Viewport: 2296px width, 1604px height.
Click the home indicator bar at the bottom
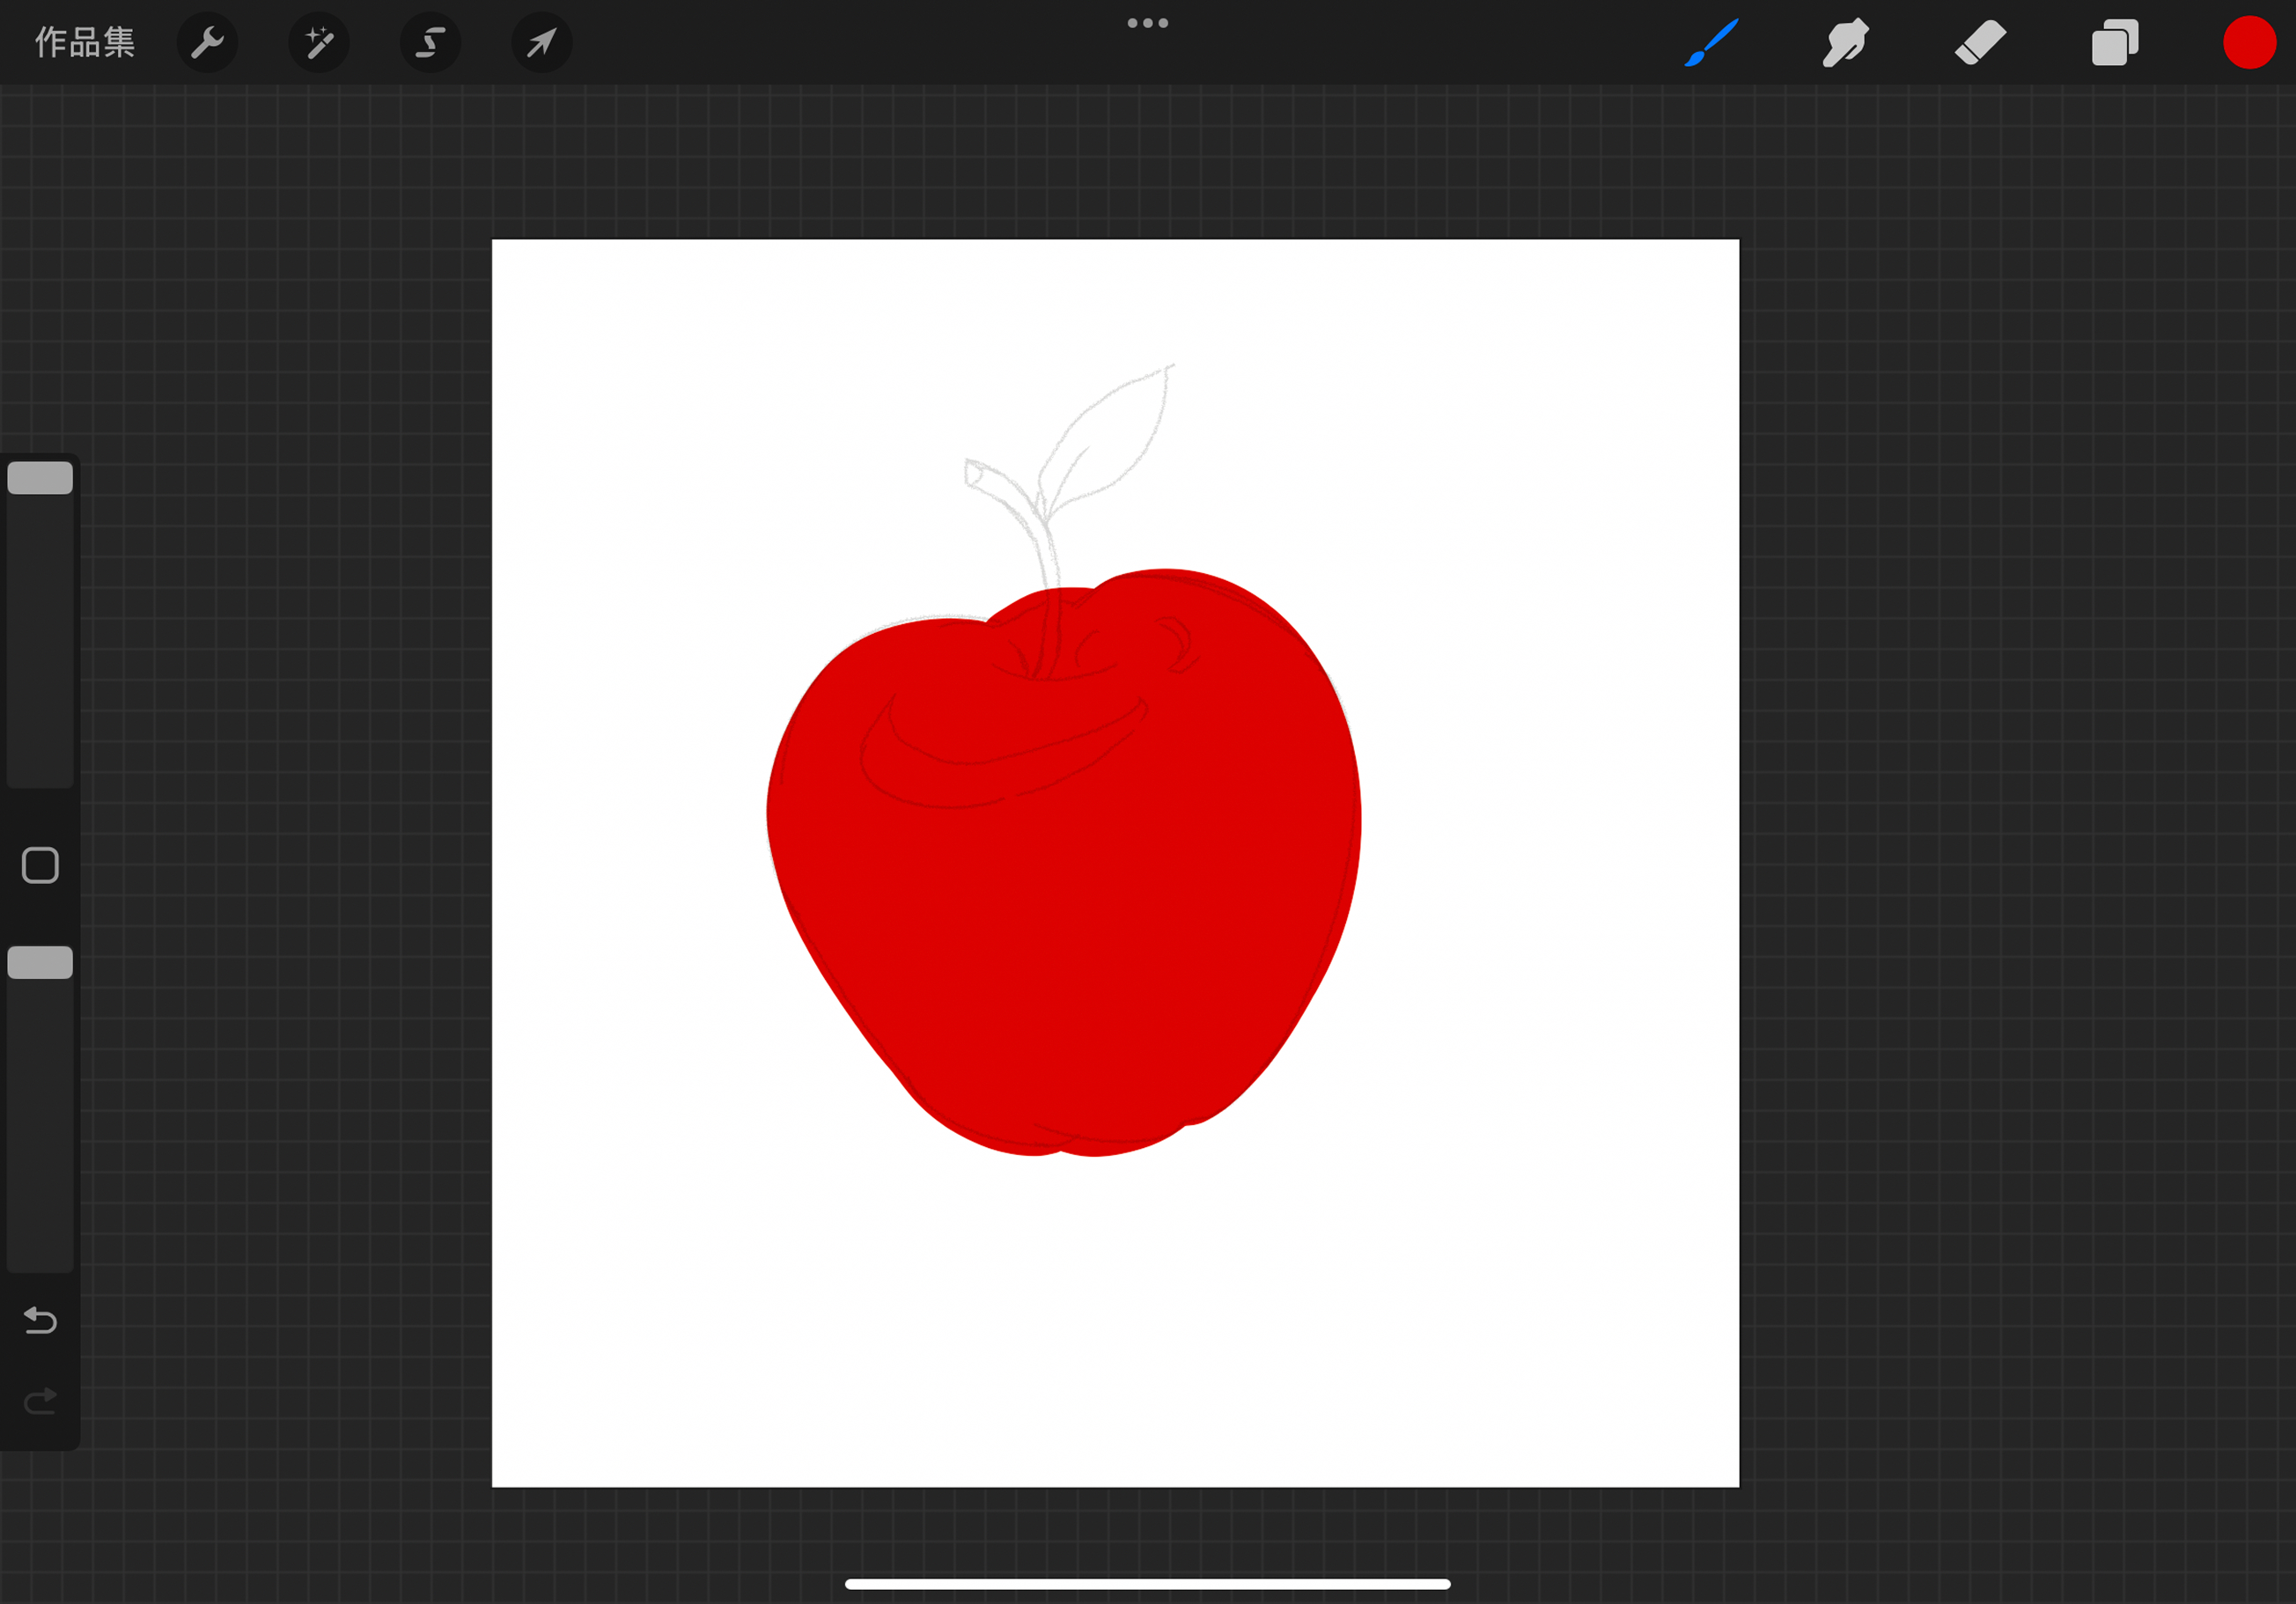point(1147,1584)
